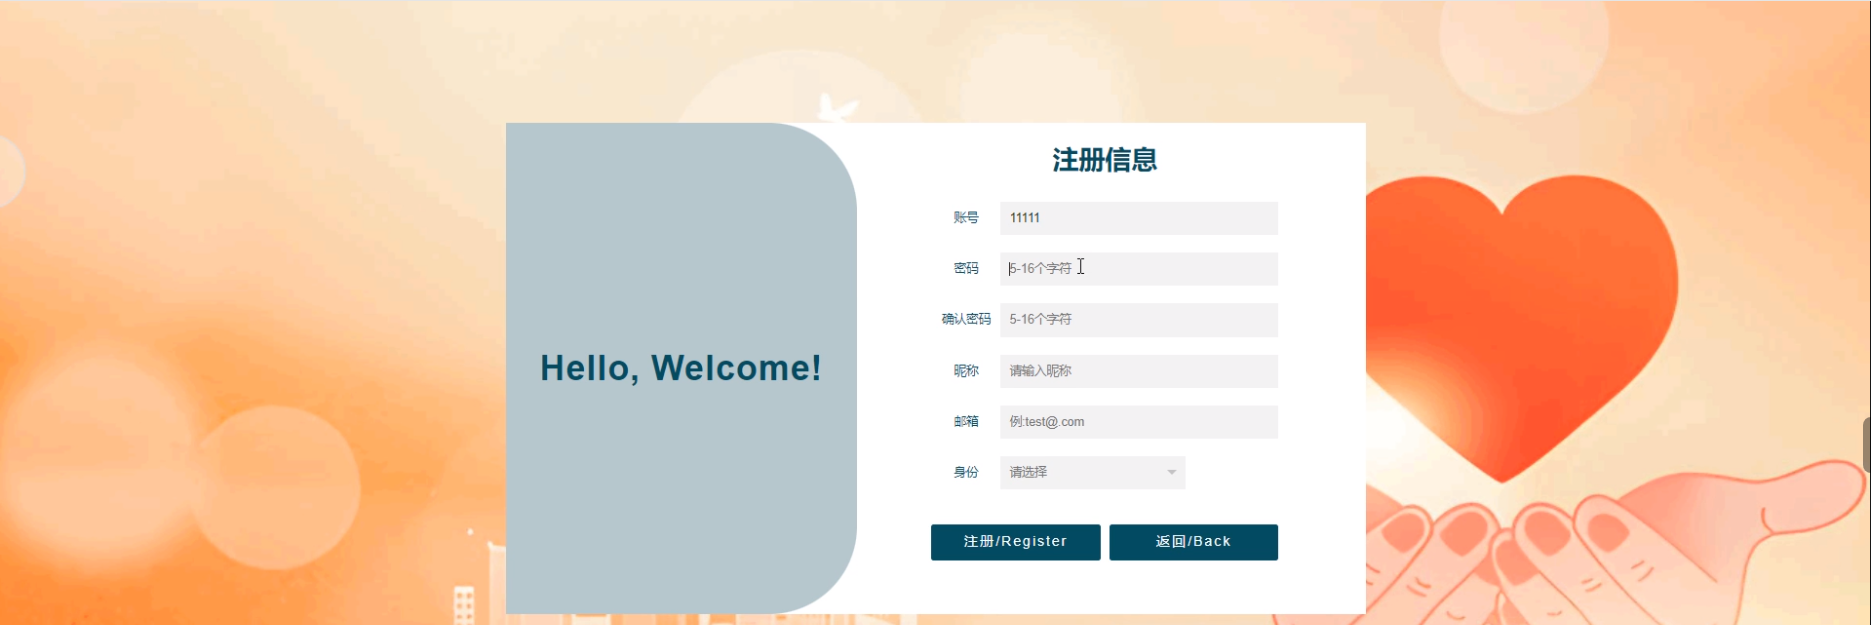Click the 昵称 nickname input field
Screen dimensions: 1871x625
pyautogui.click(x=1138, y=371)
